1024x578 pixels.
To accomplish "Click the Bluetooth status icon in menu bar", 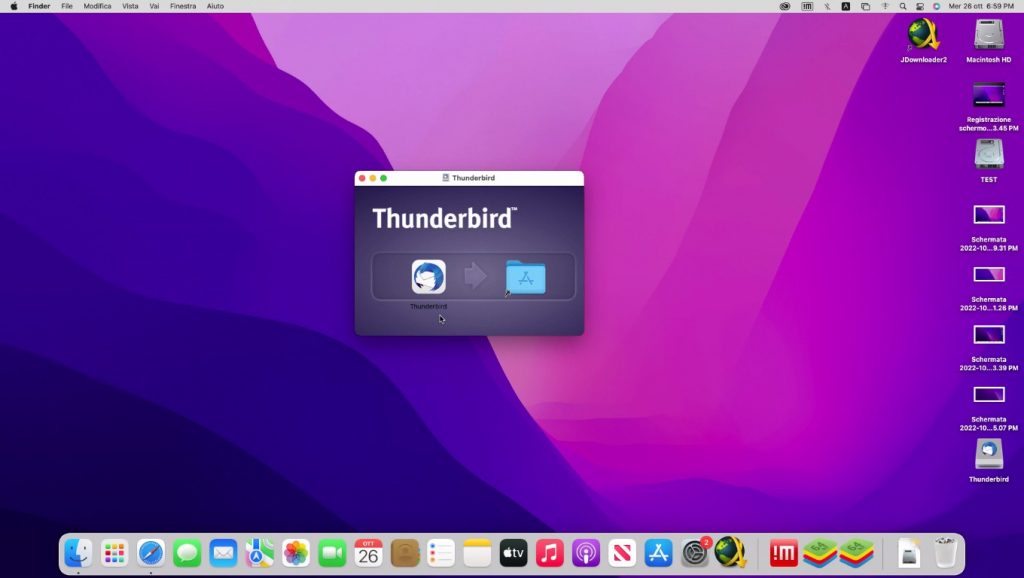I will [826, 6].
